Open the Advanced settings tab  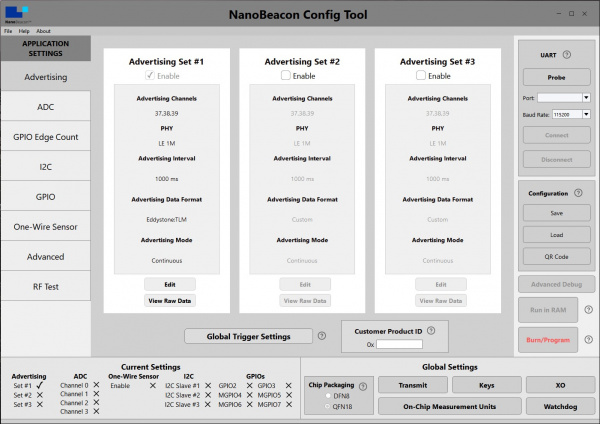(46, 256)
